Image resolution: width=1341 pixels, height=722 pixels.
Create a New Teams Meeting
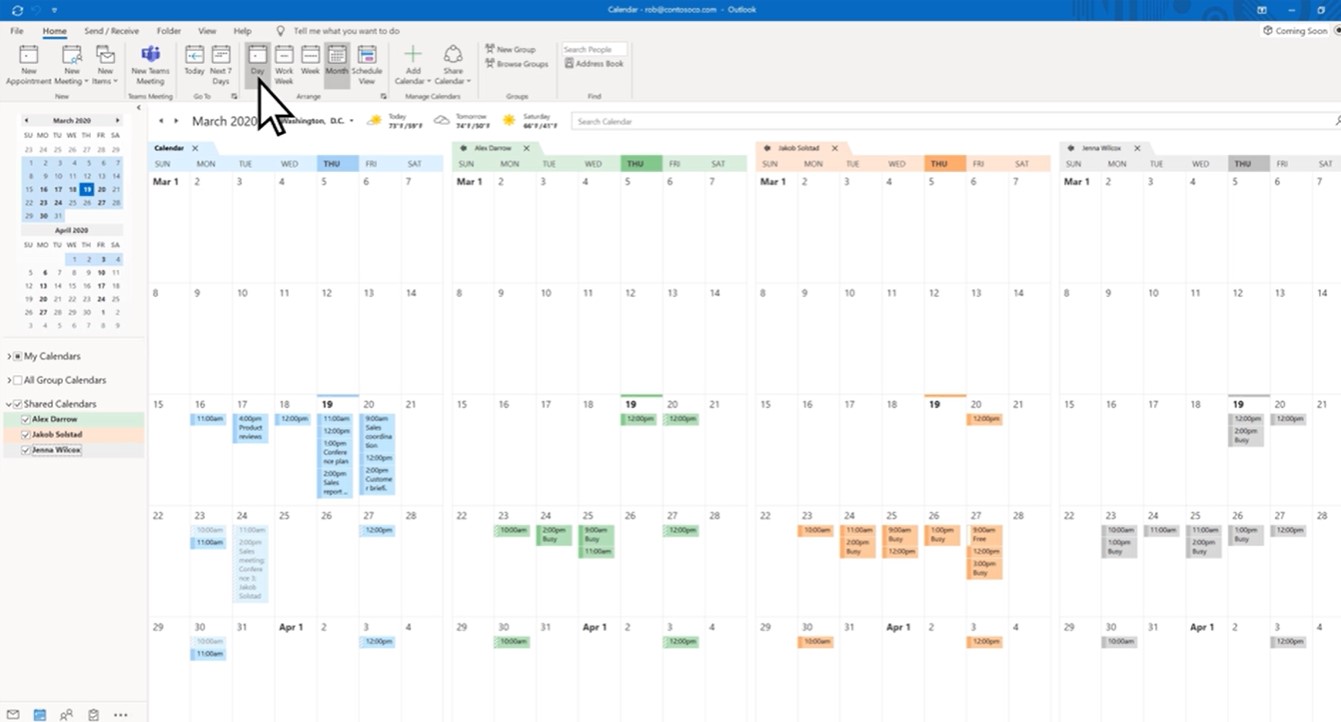[x=150, y=62]
